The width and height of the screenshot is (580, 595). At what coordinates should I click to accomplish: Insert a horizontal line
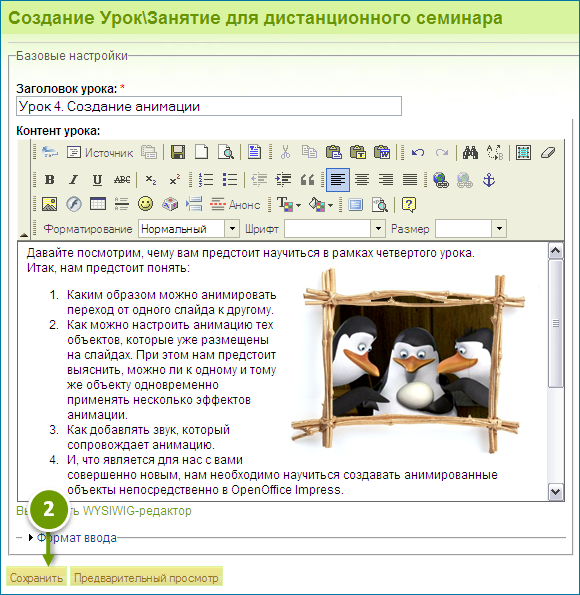(122, 204)
